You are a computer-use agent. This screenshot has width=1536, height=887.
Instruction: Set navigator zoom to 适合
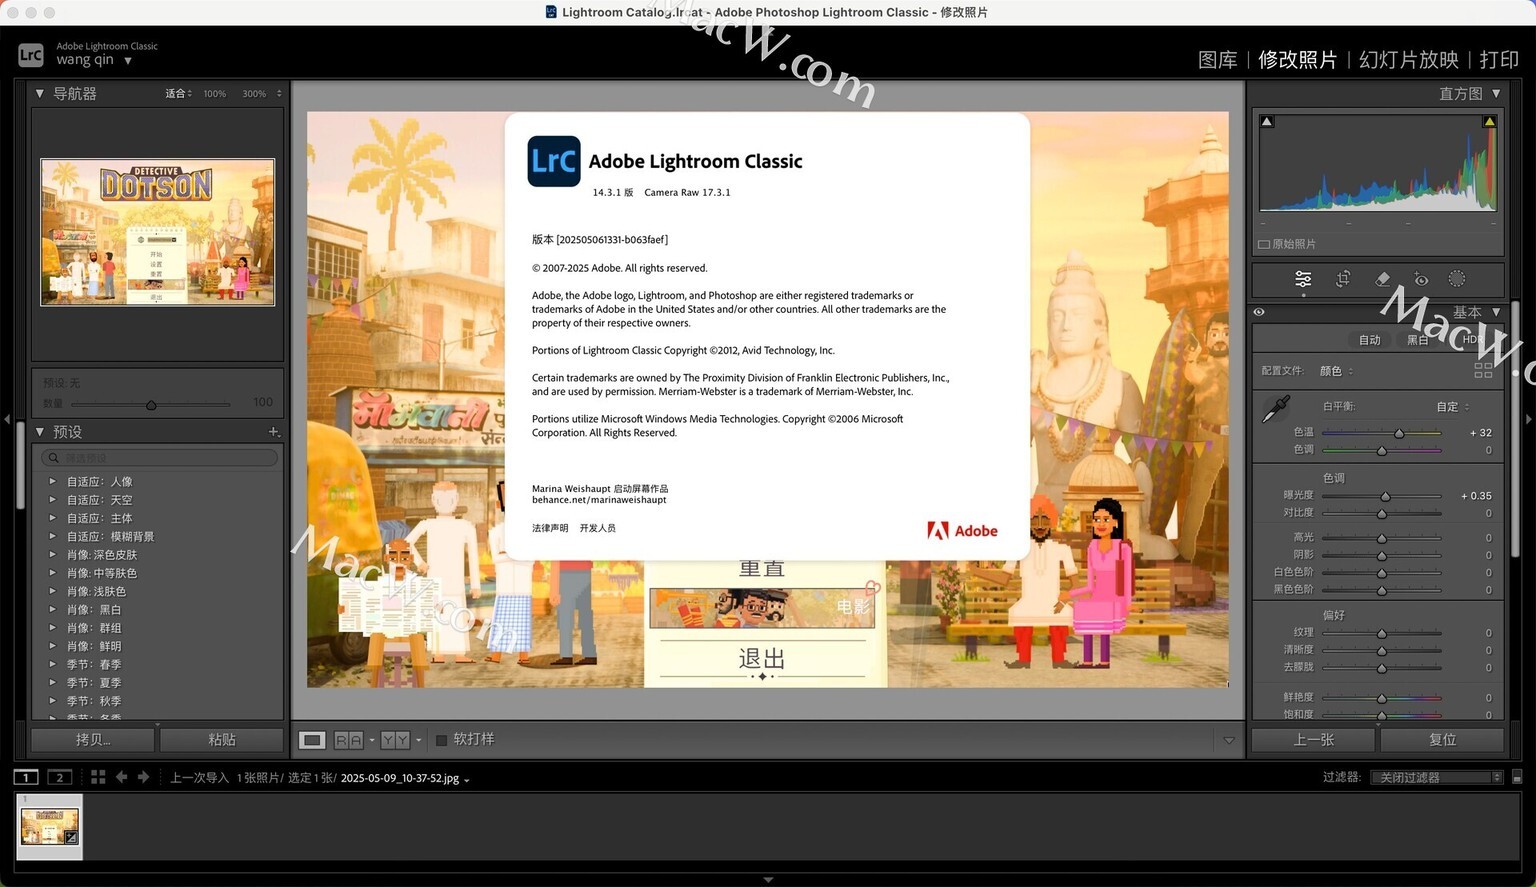(175, 93)
